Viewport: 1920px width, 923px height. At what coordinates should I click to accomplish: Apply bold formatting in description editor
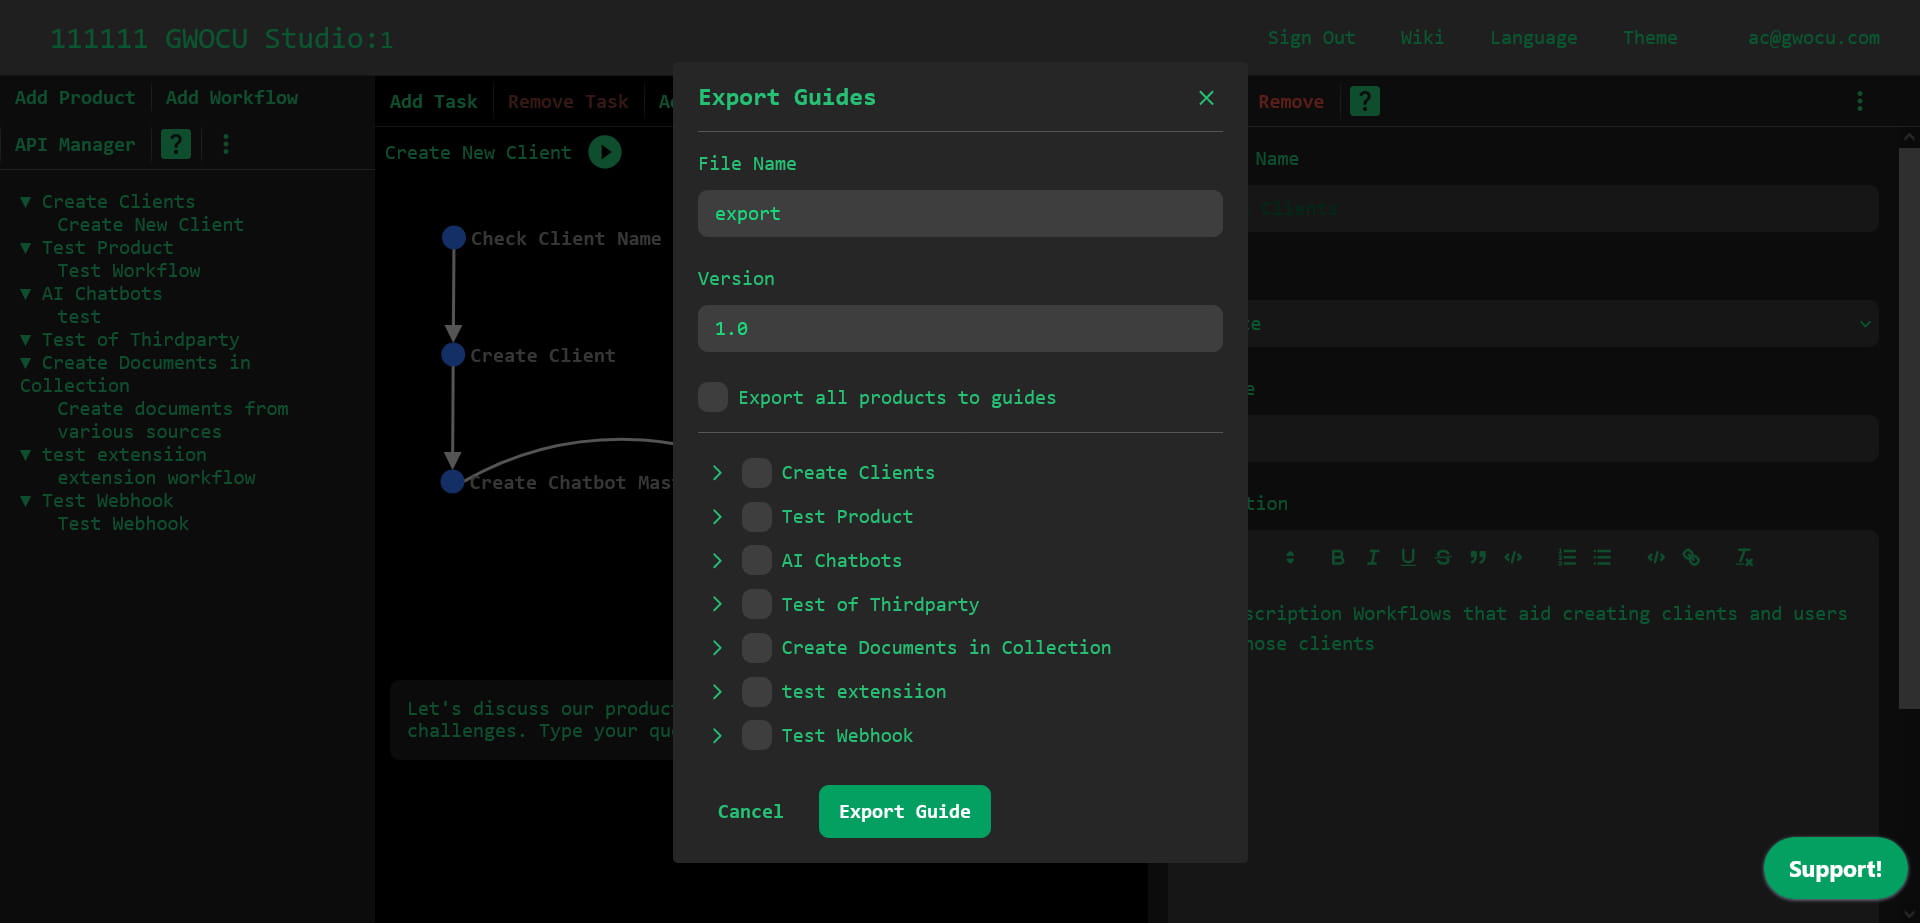[x=1337, y=558]
